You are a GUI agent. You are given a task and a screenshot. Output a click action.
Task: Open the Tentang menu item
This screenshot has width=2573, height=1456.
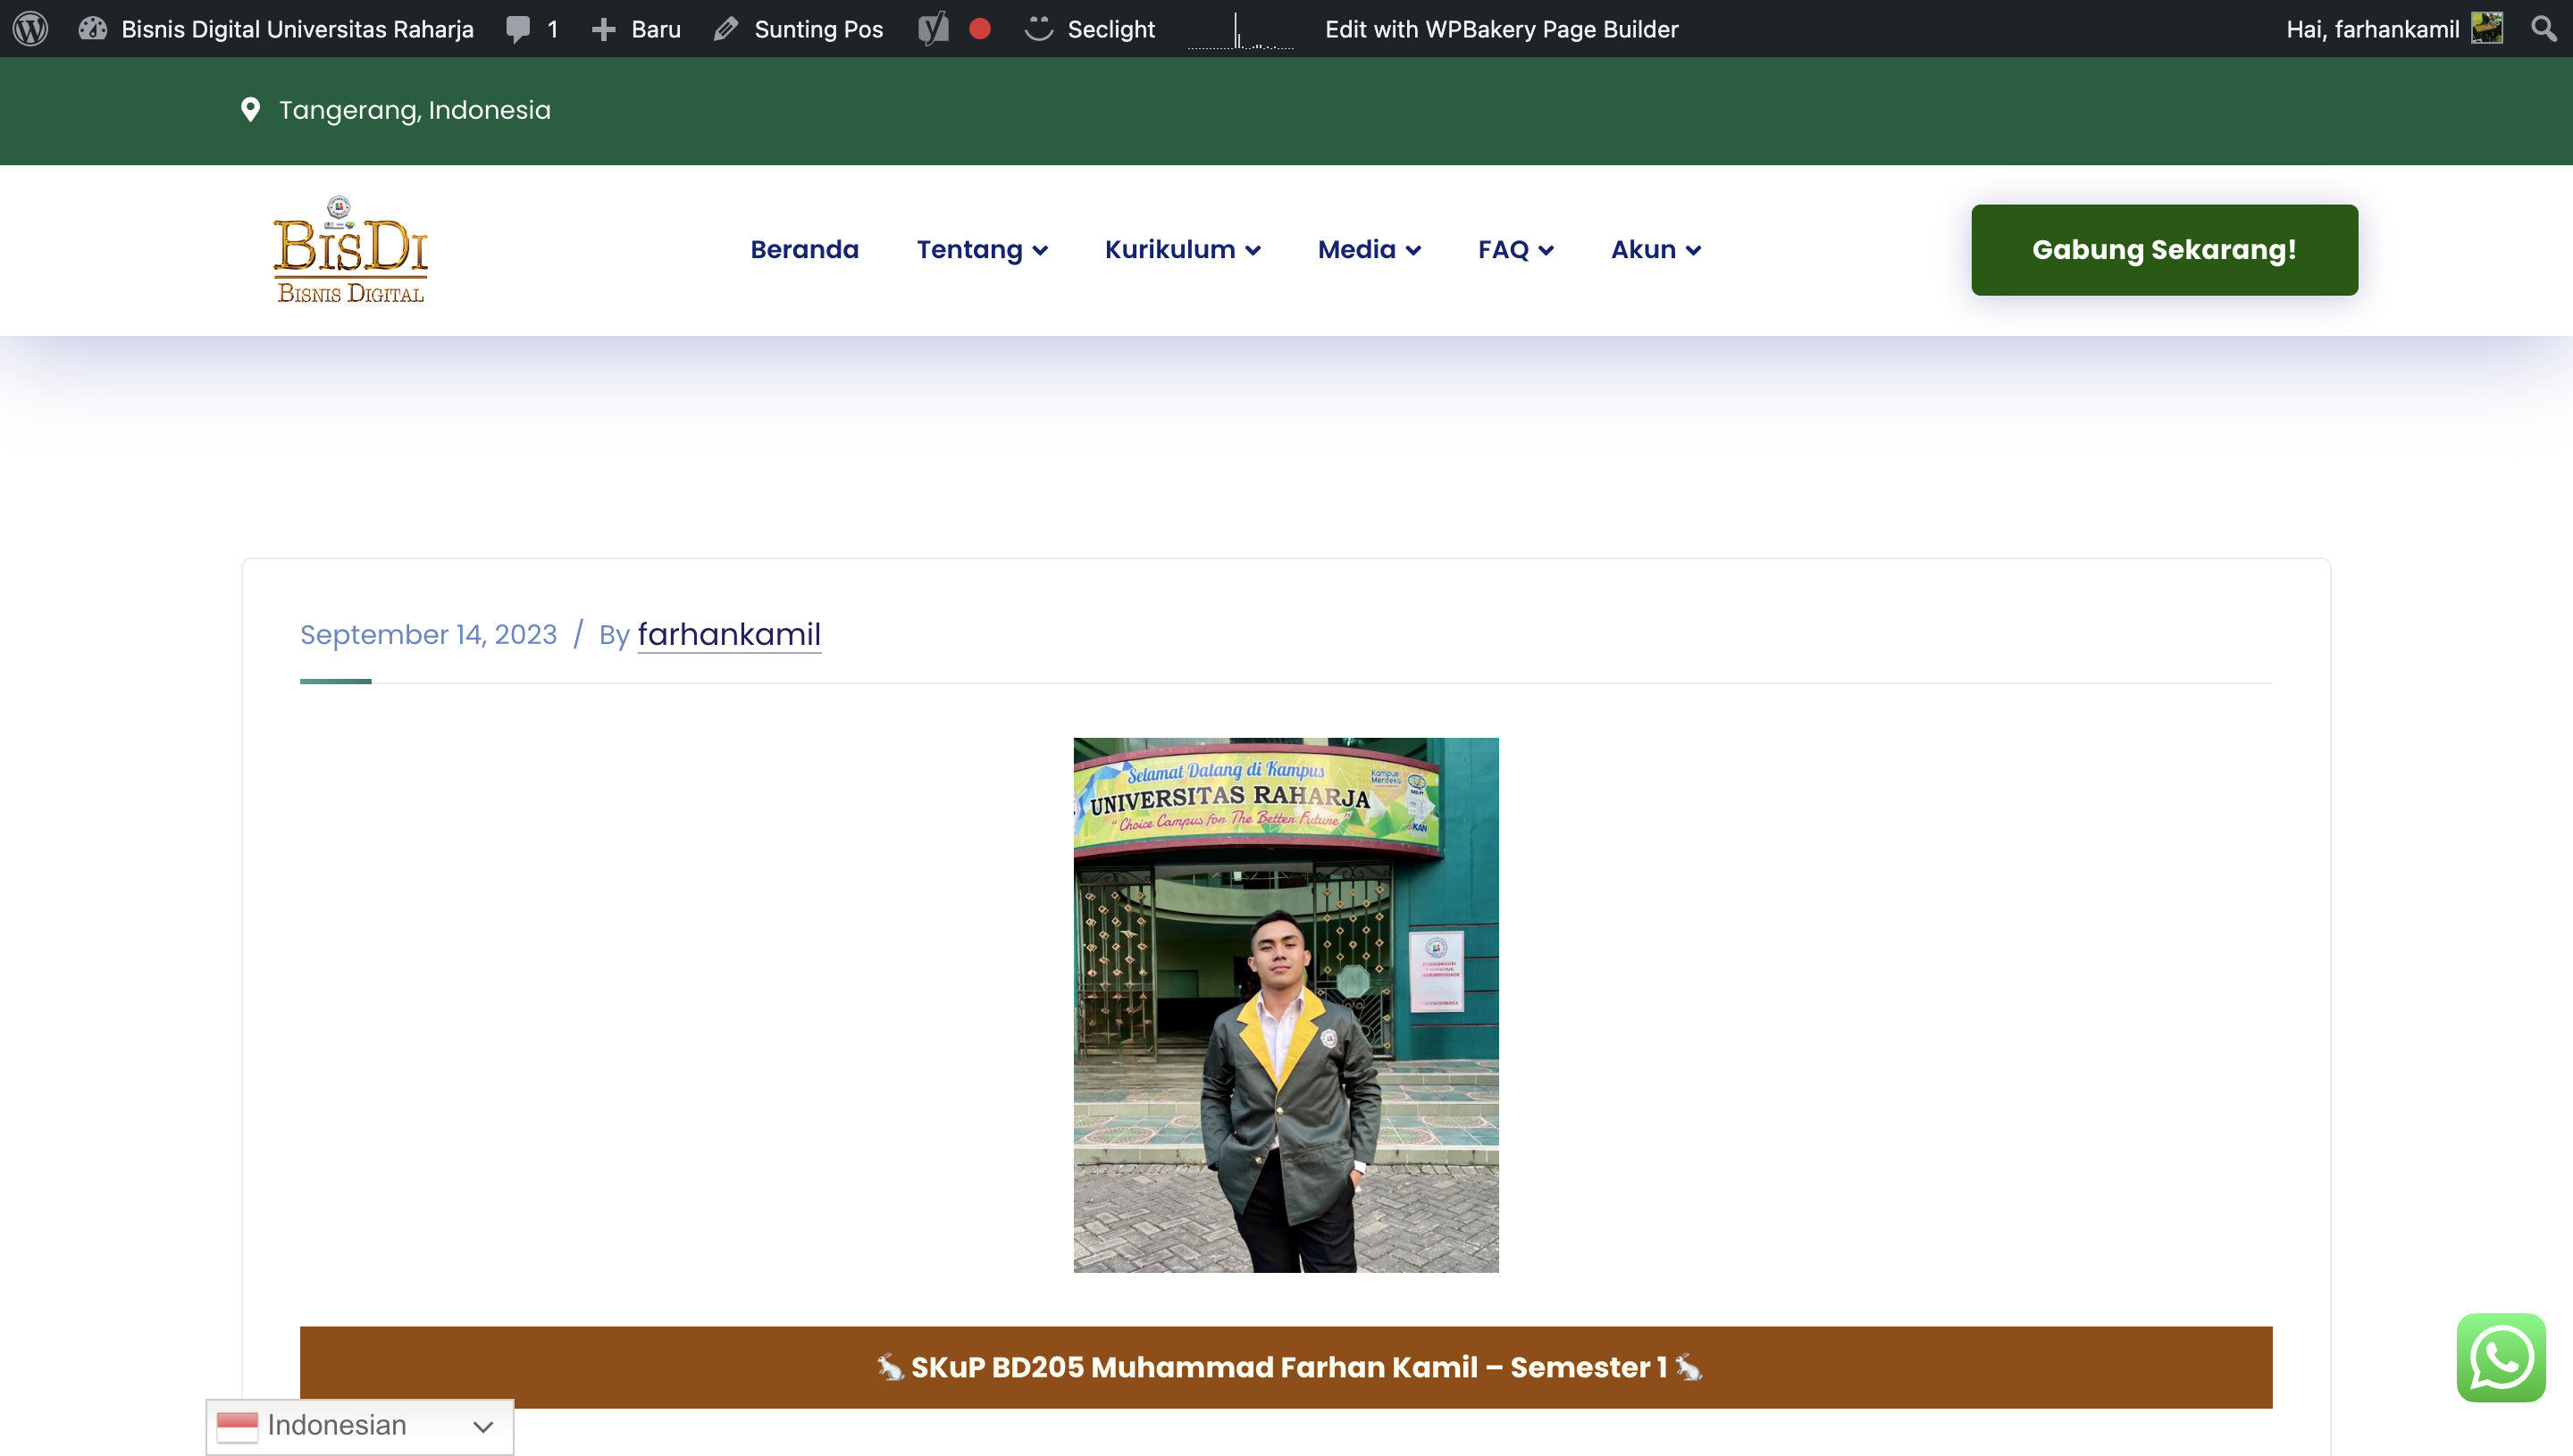(969, 249)
